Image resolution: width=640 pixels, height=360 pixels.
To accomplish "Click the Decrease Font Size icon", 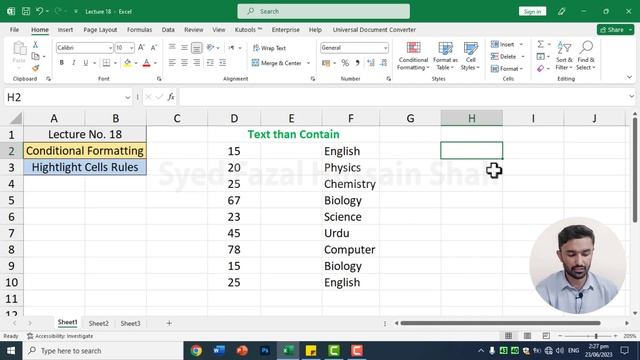I will 154,48.
